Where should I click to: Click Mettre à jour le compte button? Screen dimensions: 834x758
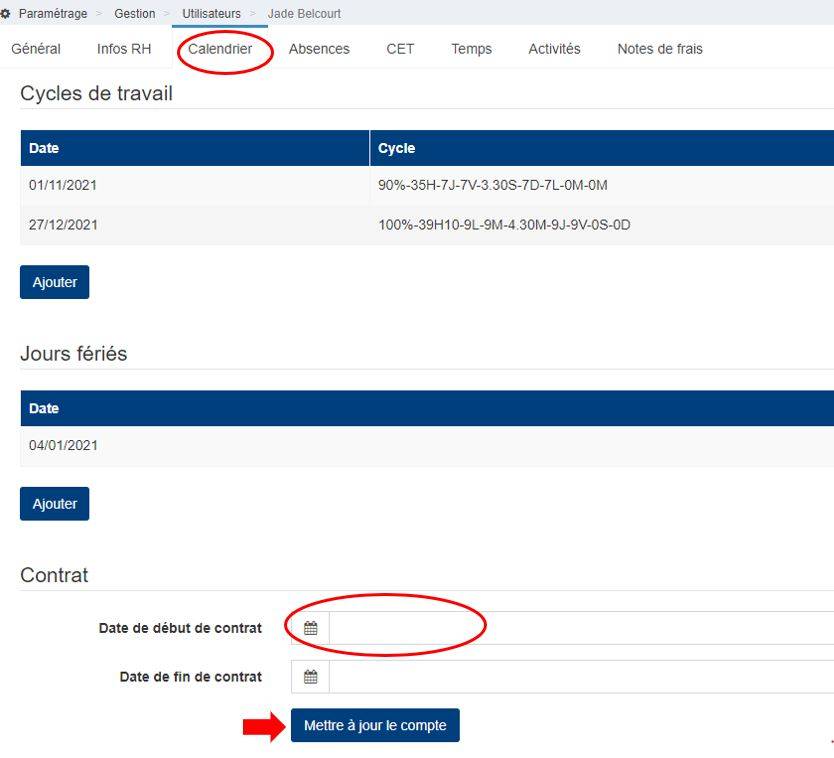375,725
